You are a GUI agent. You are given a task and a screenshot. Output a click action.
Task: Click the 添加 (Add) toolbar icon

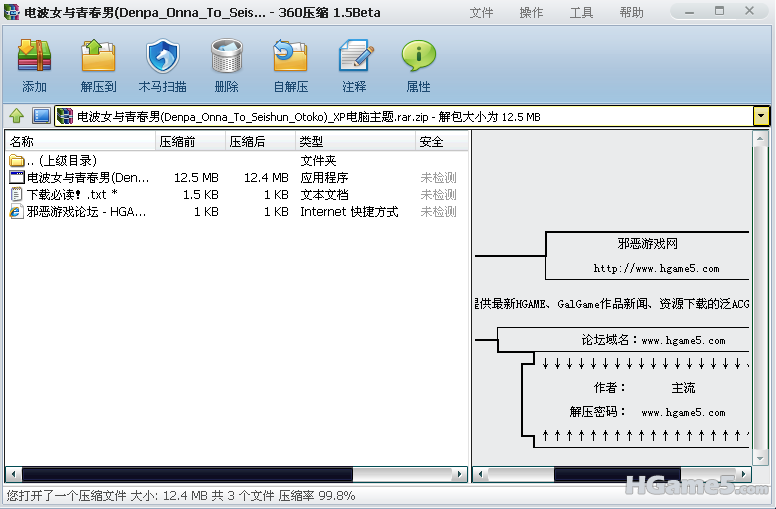35,66
